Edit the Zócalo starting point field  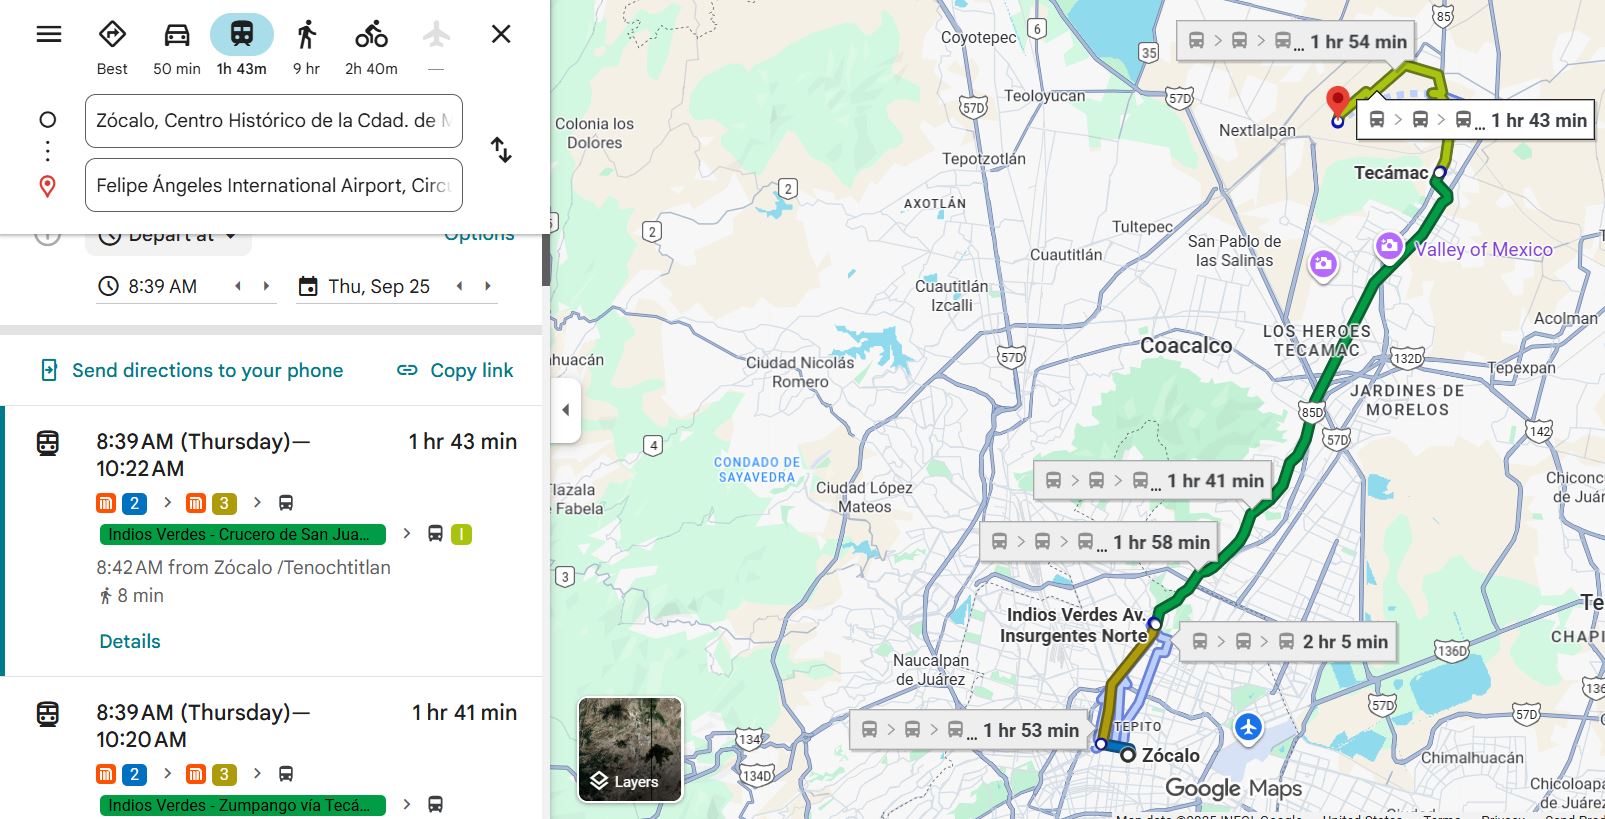(x=273, y=121)
